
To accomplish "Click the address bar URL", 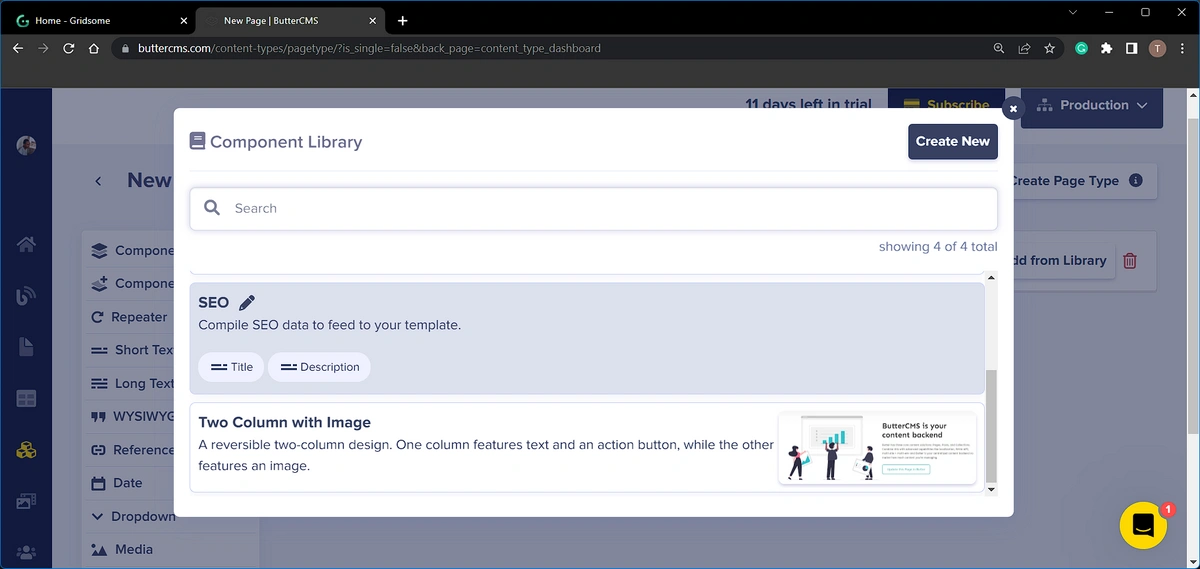I will pos(369,48).
